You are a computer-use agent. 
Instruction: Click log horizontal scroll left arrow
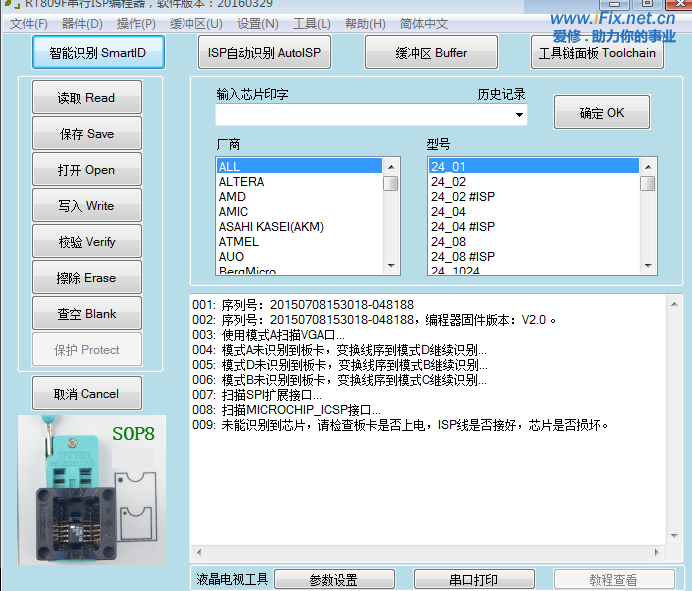pyautogui.click(x=199, y=552)
